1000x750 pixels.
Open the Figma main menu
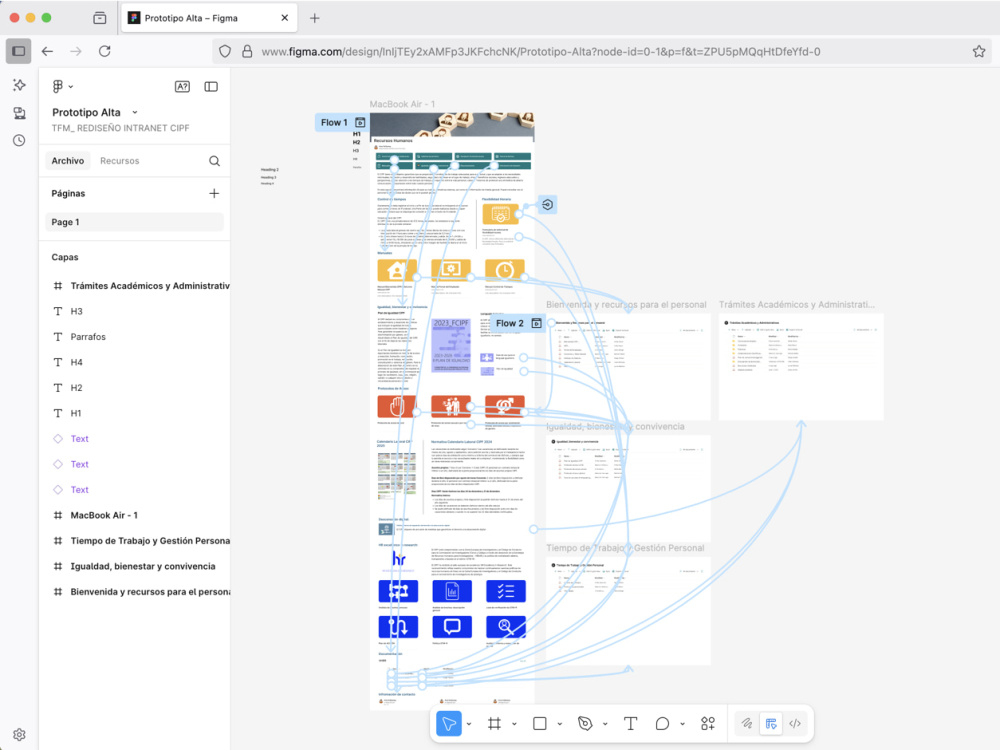click(x=62, y=86)
